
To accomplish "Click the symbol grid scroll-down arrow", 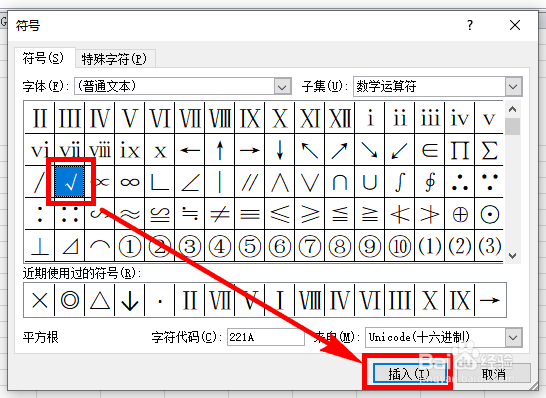I will [513, 255].
